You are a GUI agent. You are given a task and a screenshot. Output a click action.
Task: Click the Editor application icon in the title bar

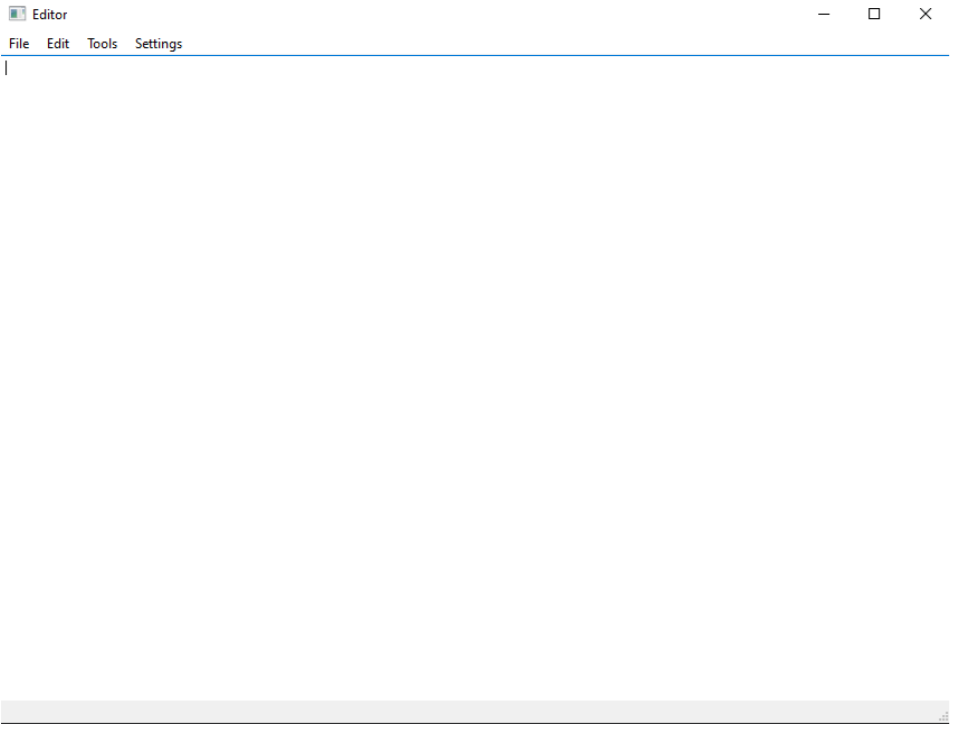pyautogui.click(x=16, y=14)
